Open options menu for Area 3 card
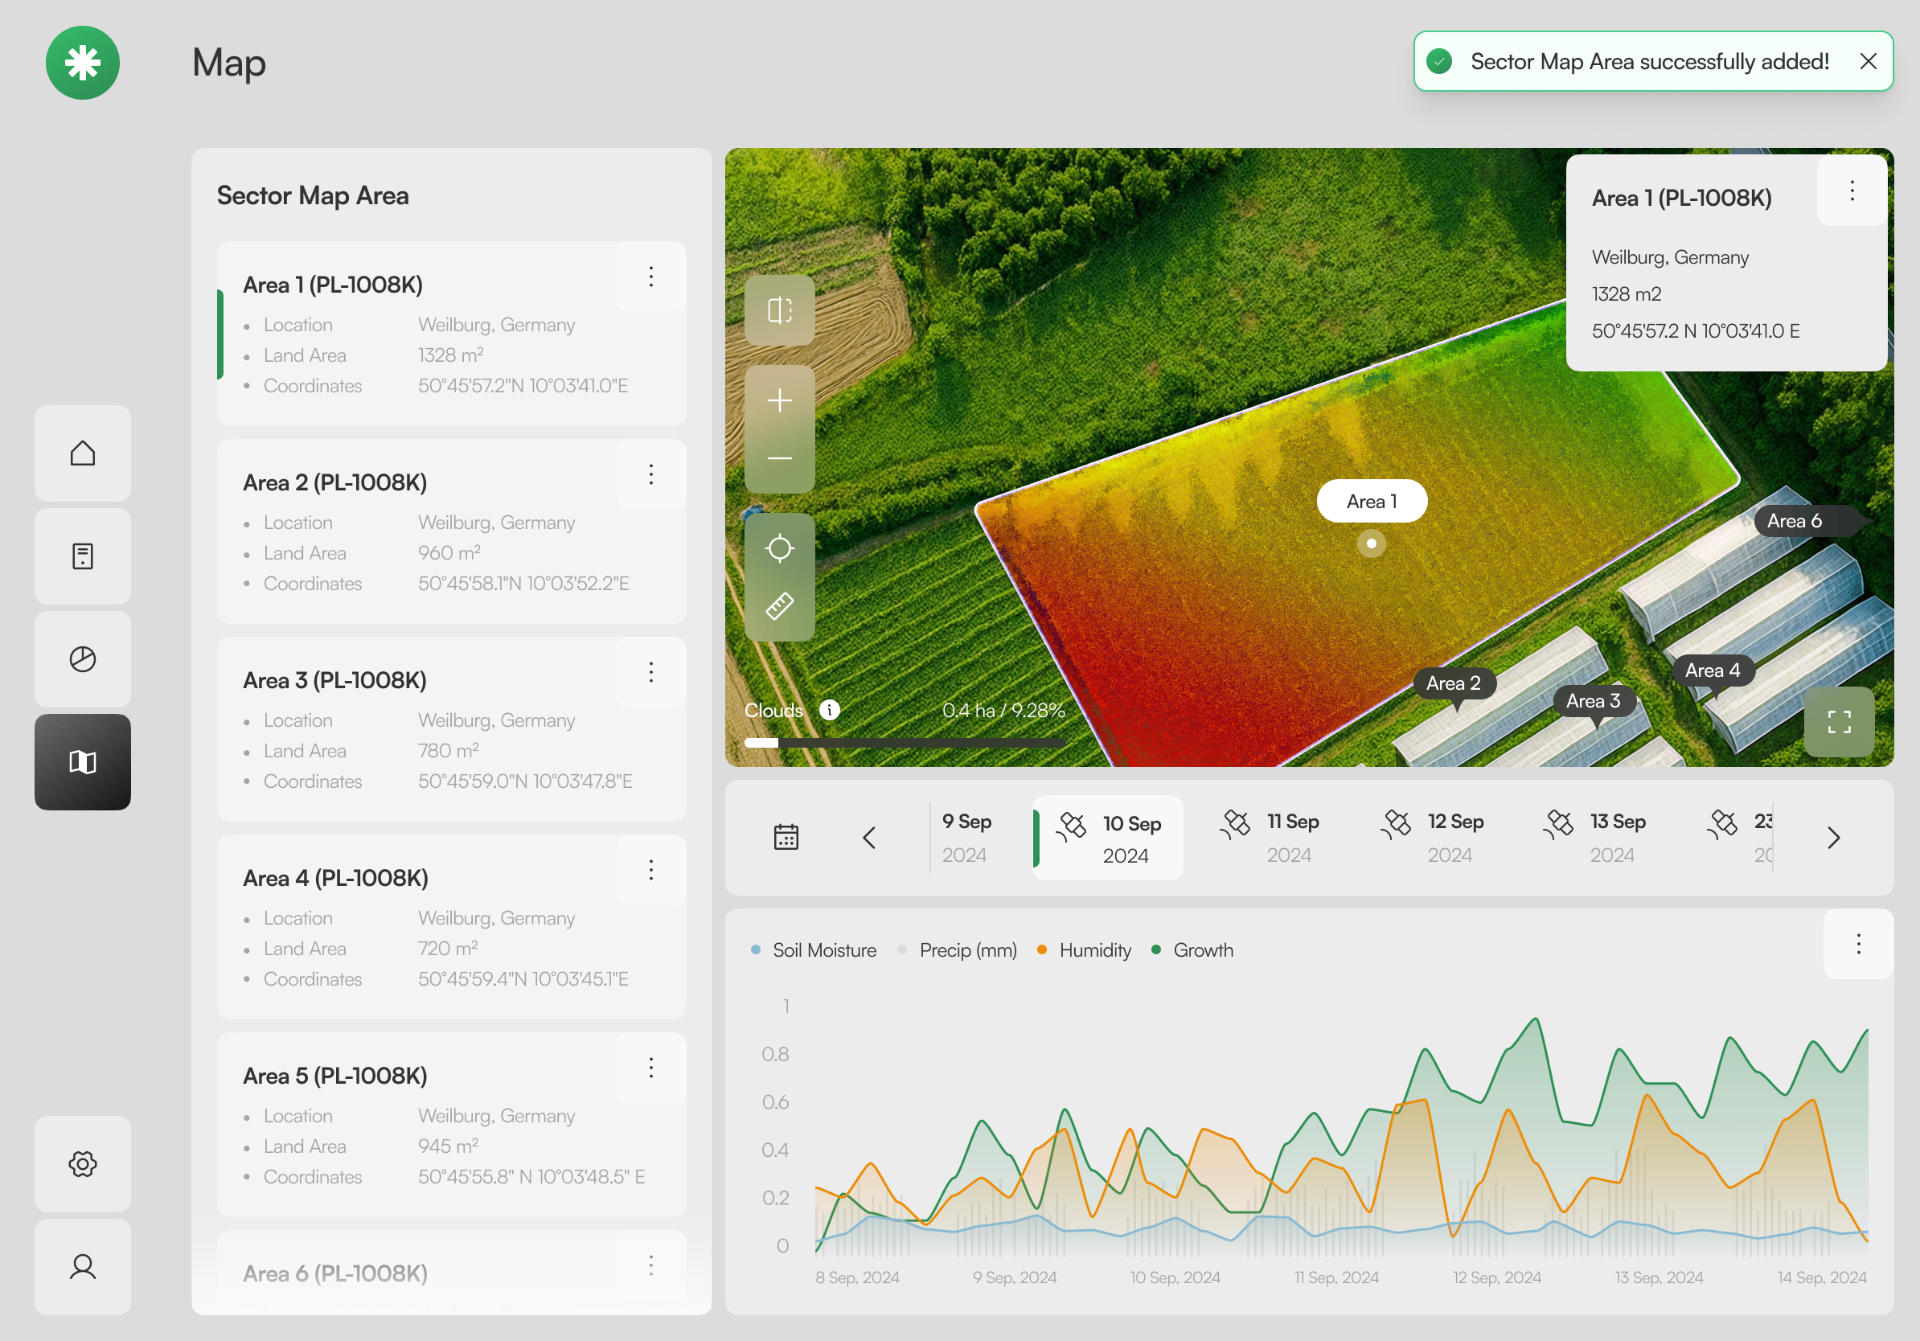 pos(651,672)
